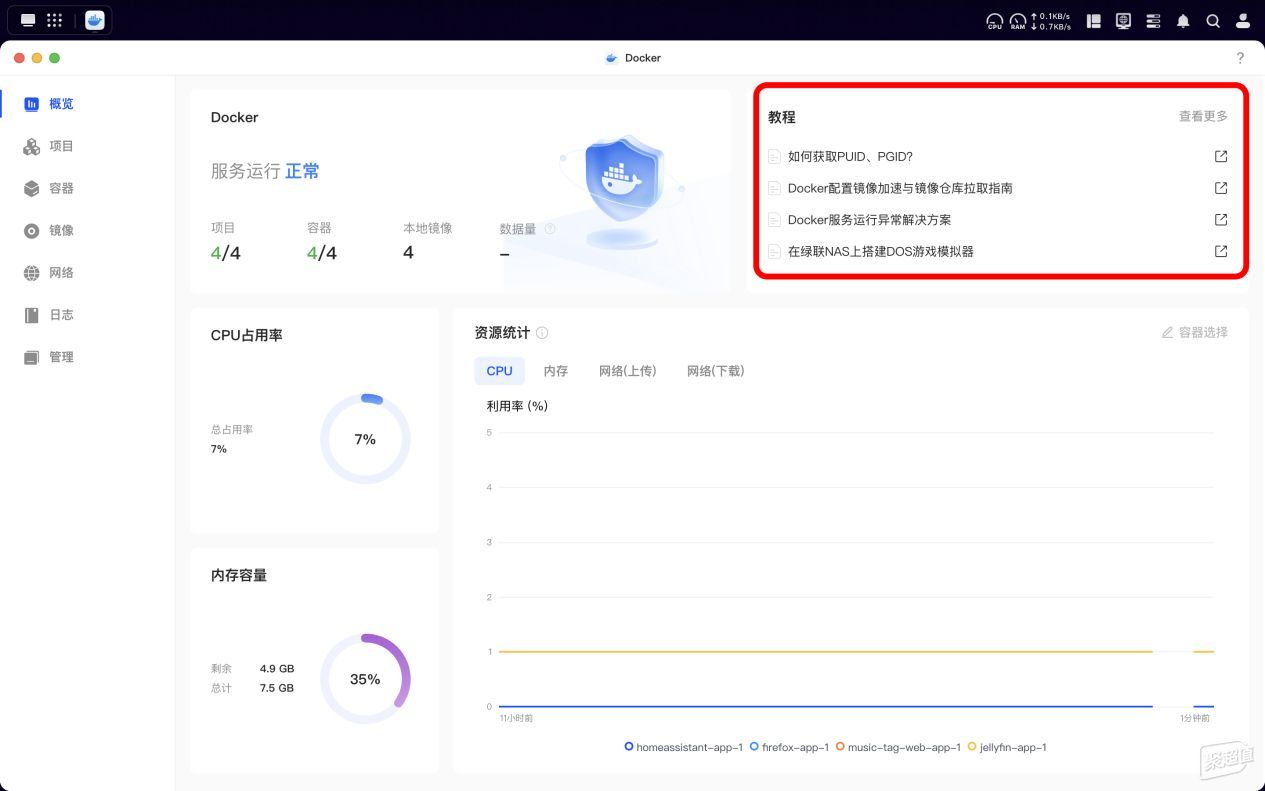
Task: Click the RAM gauge in system tray
Action: coord(1017,21)
